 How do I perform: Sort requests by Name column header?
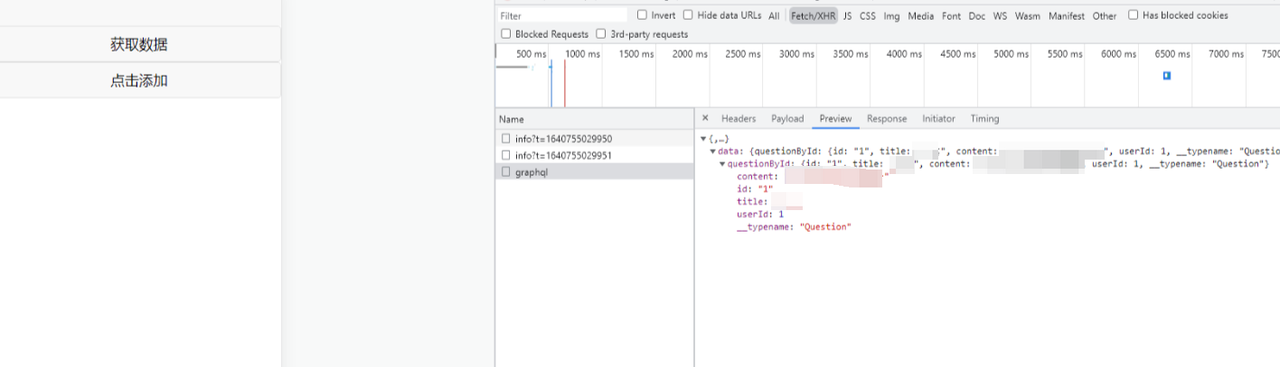tap(594, 119)
